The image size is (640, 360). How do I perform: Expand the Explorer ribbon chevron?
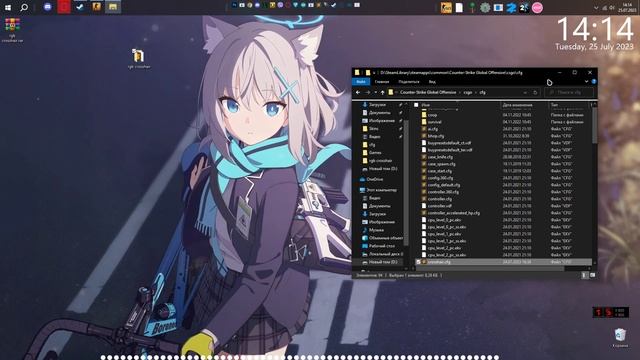pyautogui.click(x=586, y=82)
